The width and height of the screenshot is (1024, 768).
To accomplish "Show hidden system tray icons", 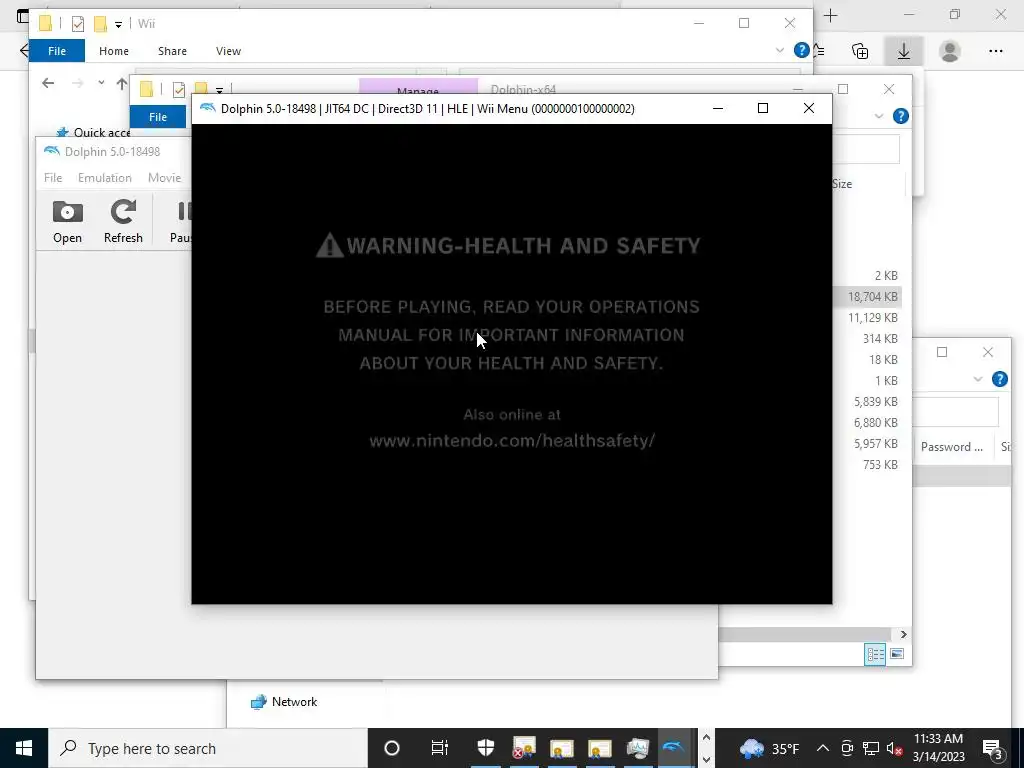I will click(823, 748).
